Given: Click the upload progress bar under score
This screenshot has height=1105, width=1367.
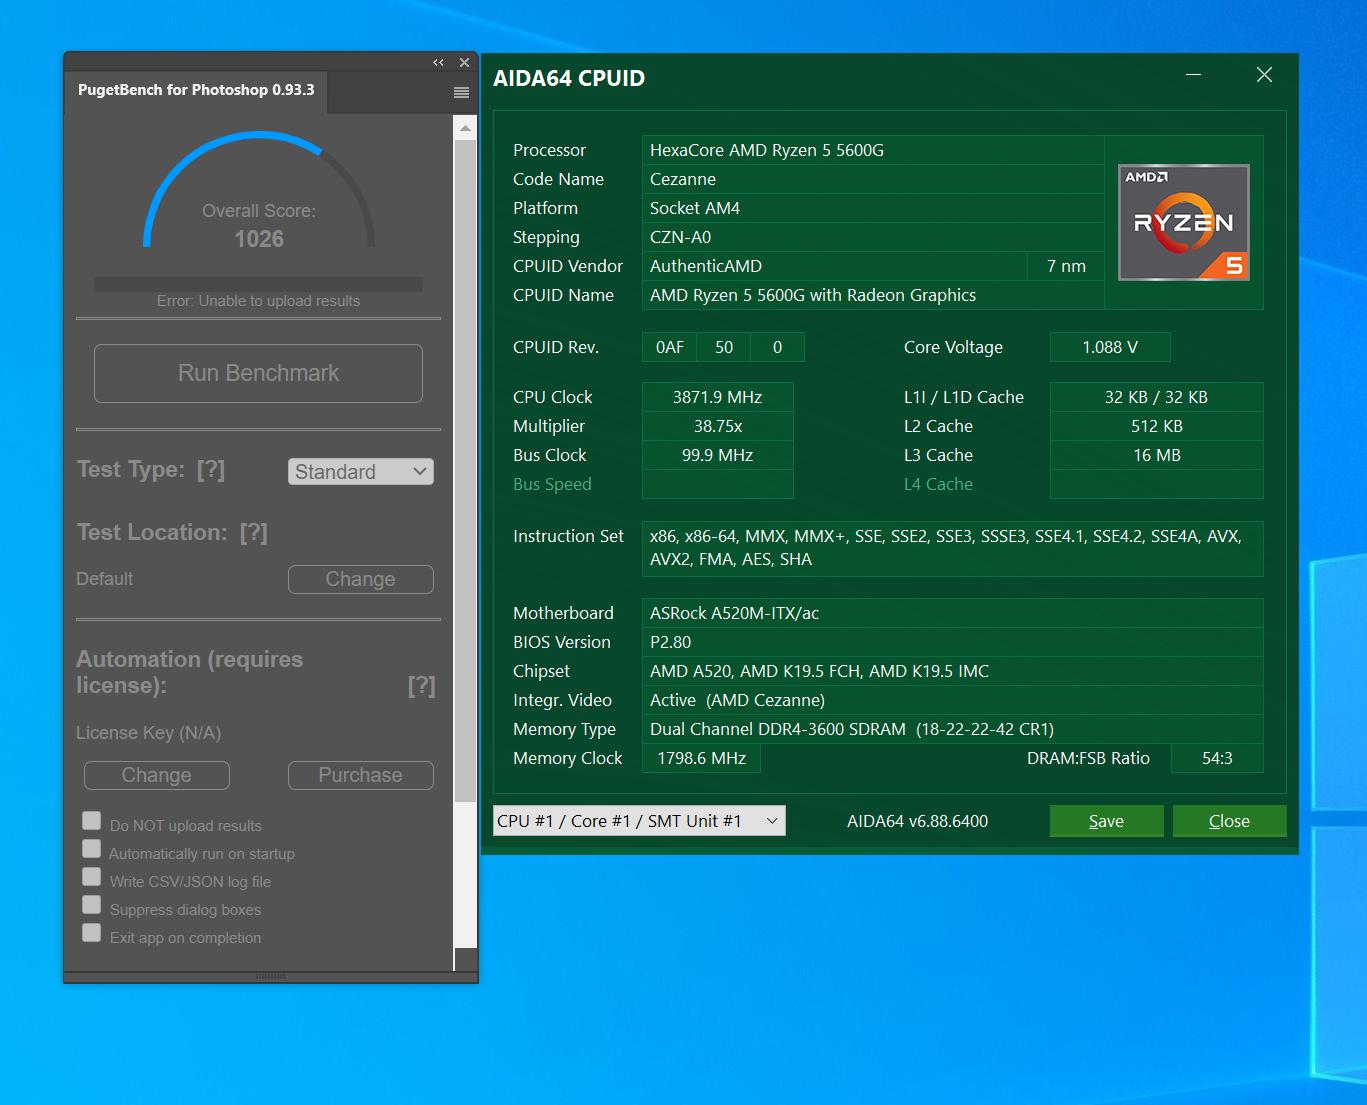Looking at the screenshot, I should point(258,284).
